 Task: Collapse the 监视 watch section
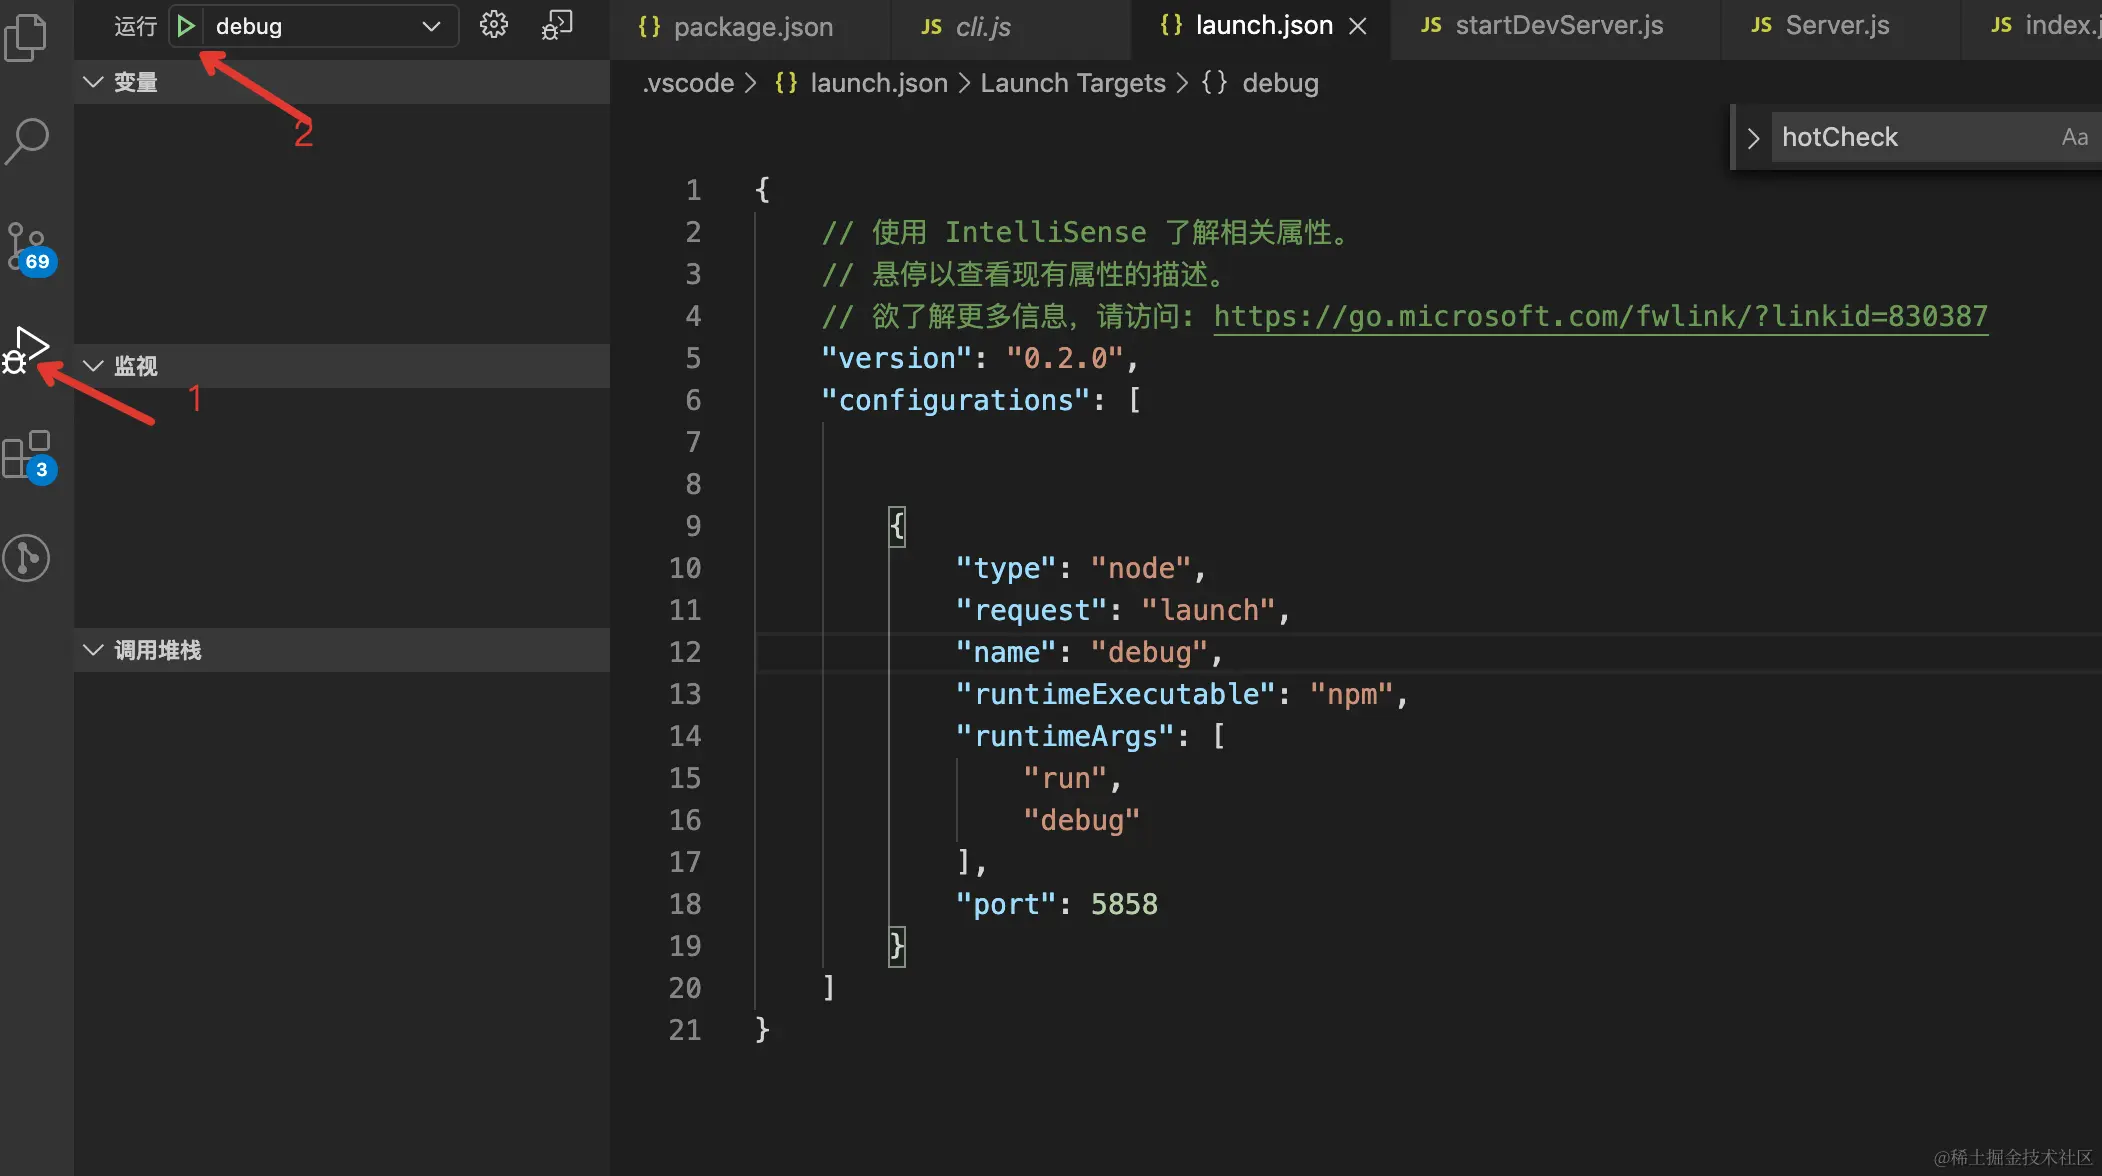click(x=93, y=366)
